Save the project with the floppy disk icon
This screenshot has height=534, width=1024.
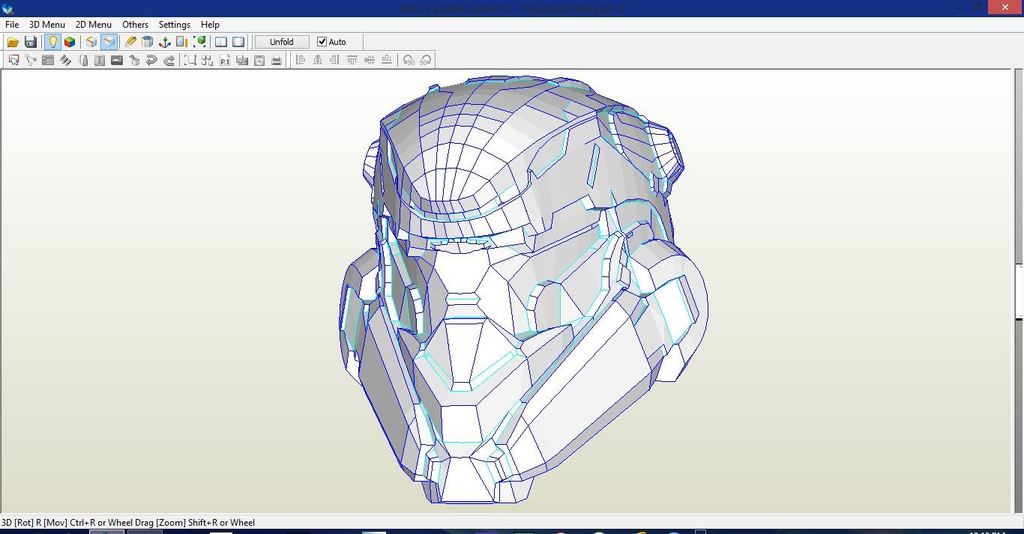[30, 42]
